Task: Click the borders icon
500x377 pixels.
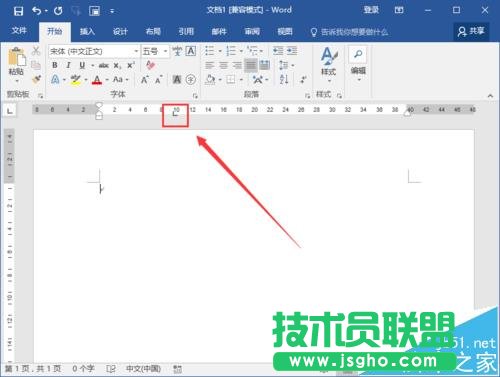Action: tap(231, 79)
